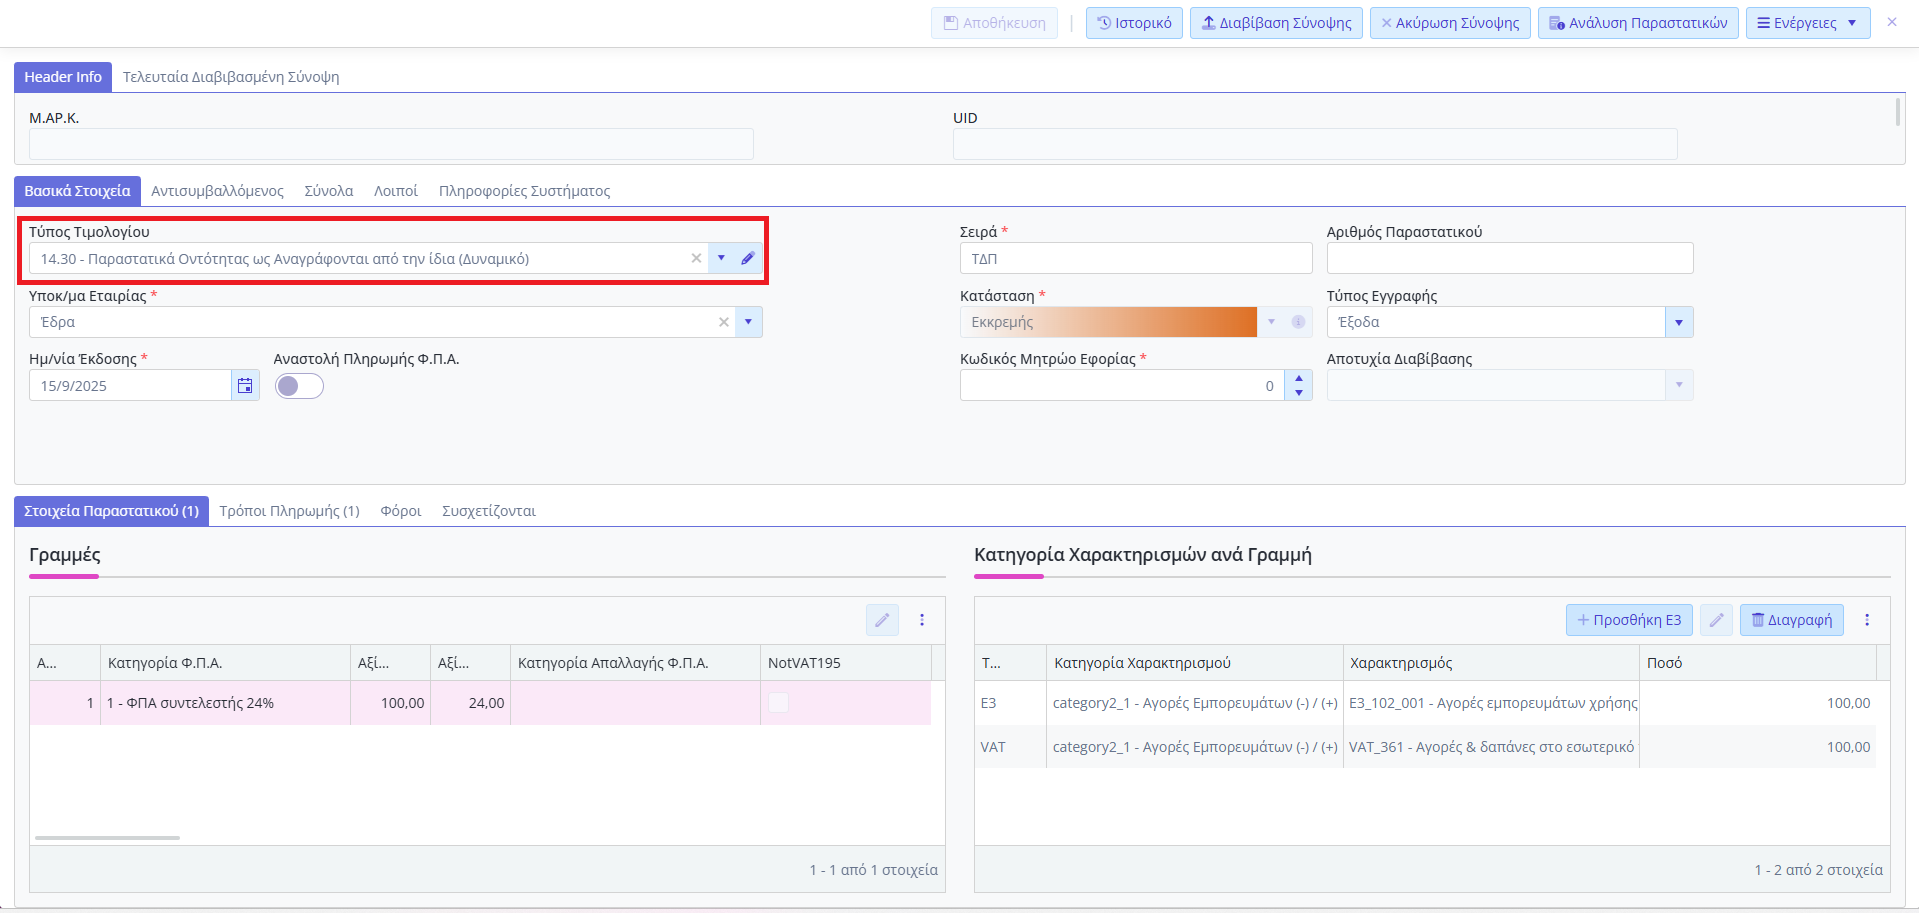Clear the Τύπος Τιμολογίου field with X icon
1919x913 pixels.
point(696,259)
